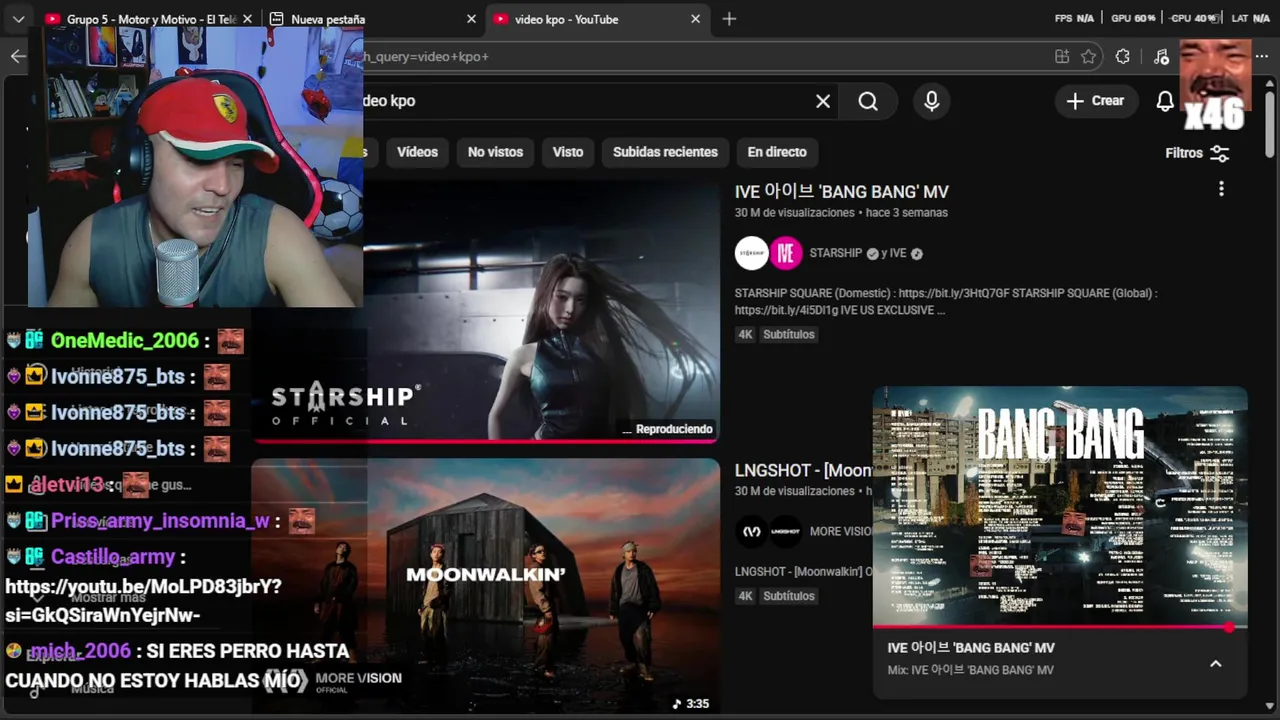Open the media control music icon
1280x720 pixels.
tap(1160, 57)
